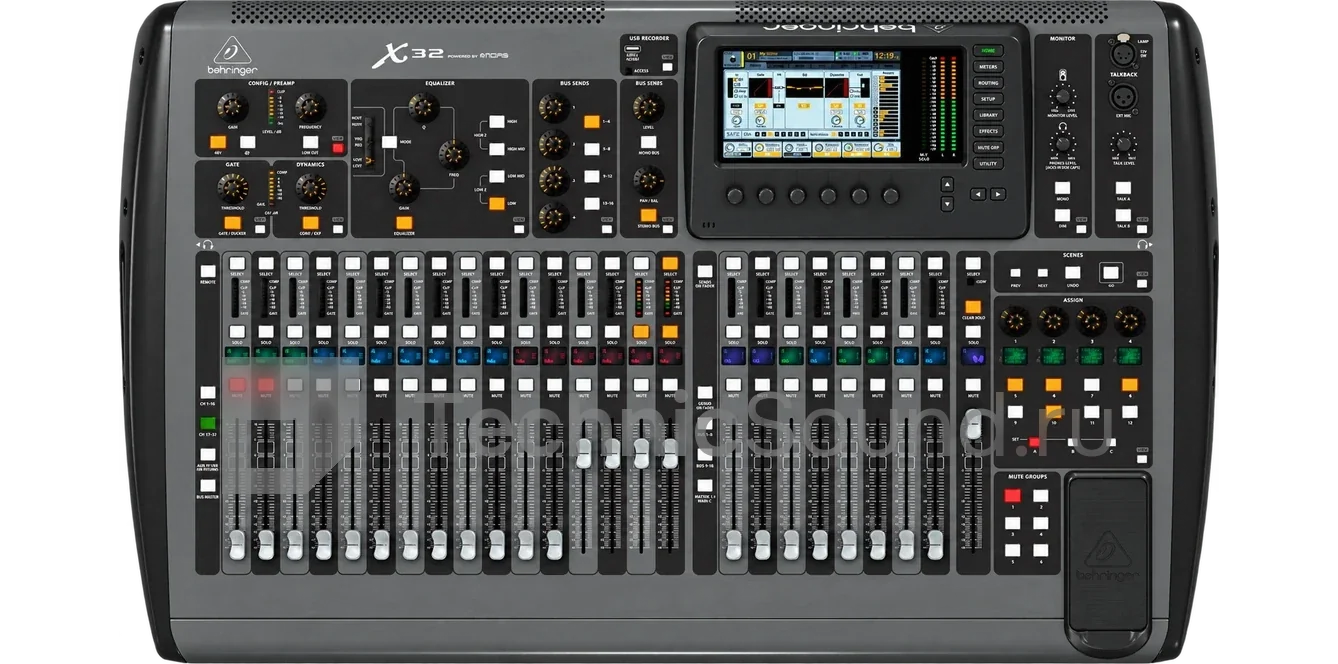Toggle the phase invert button in Config/Preamp
This screenshot has width=1338, height=664.
point(247,142)
